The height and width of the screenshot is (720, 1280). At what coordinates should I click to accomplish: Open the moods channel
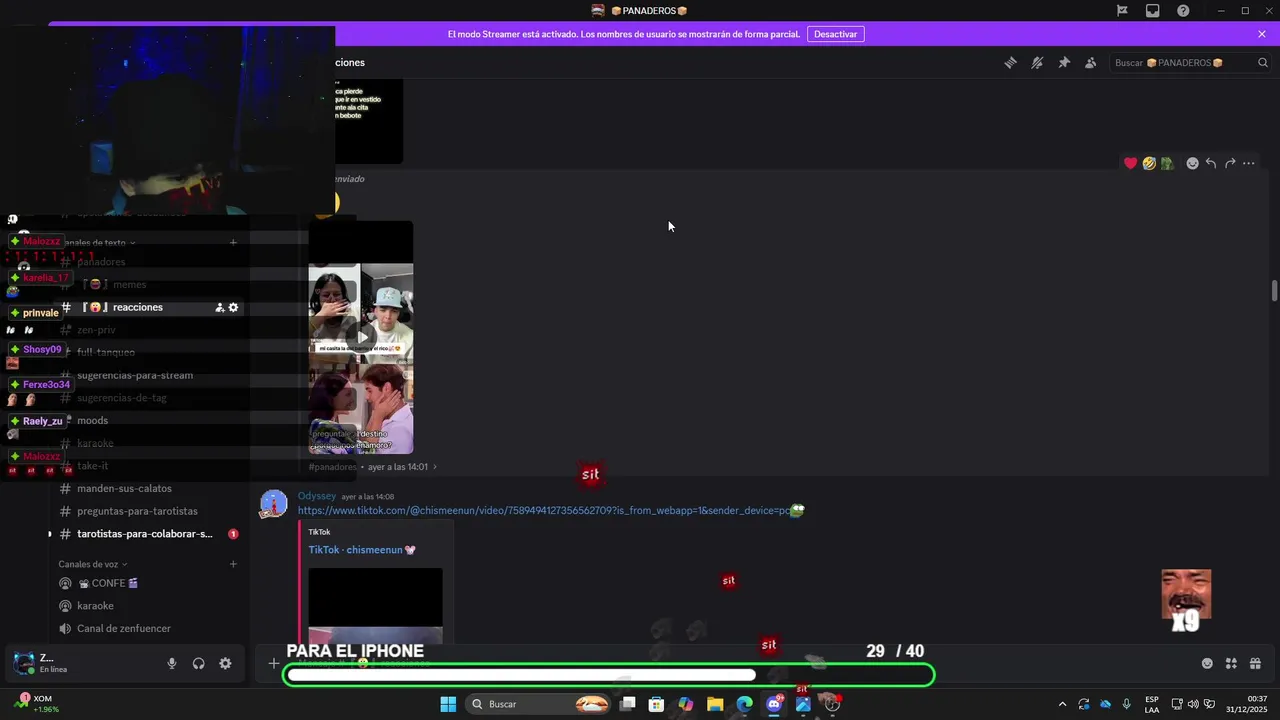(x=92, y=421)
